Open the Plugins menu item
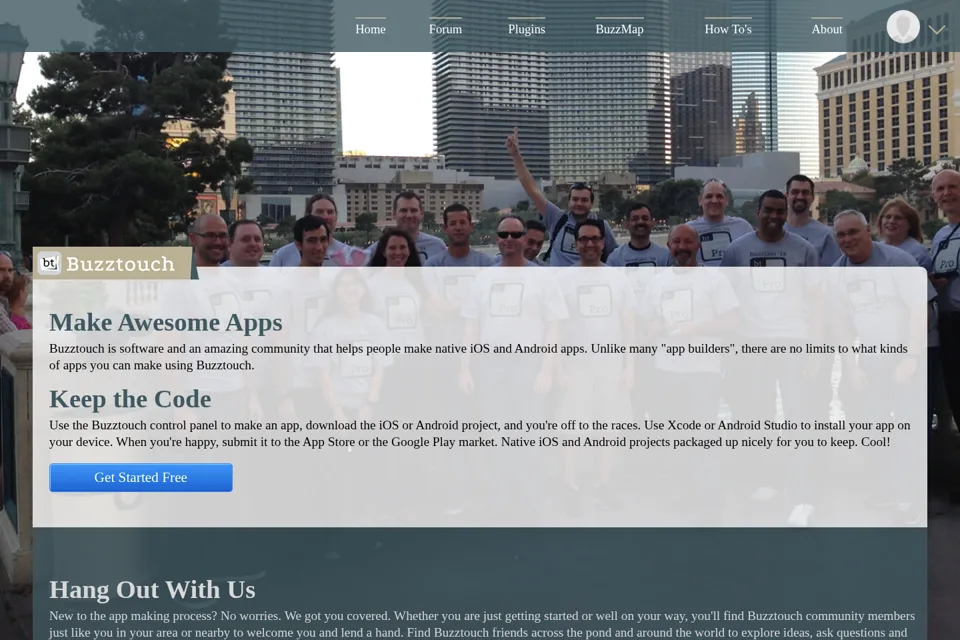The width and height of the screenshot is (960, 640). [x=527, y=29]
